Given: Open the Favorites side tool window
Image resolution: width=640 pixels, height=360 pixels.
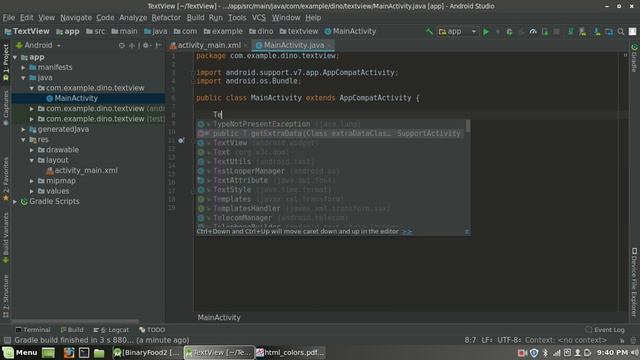Looking at the screenshot, I should [6, 180].
